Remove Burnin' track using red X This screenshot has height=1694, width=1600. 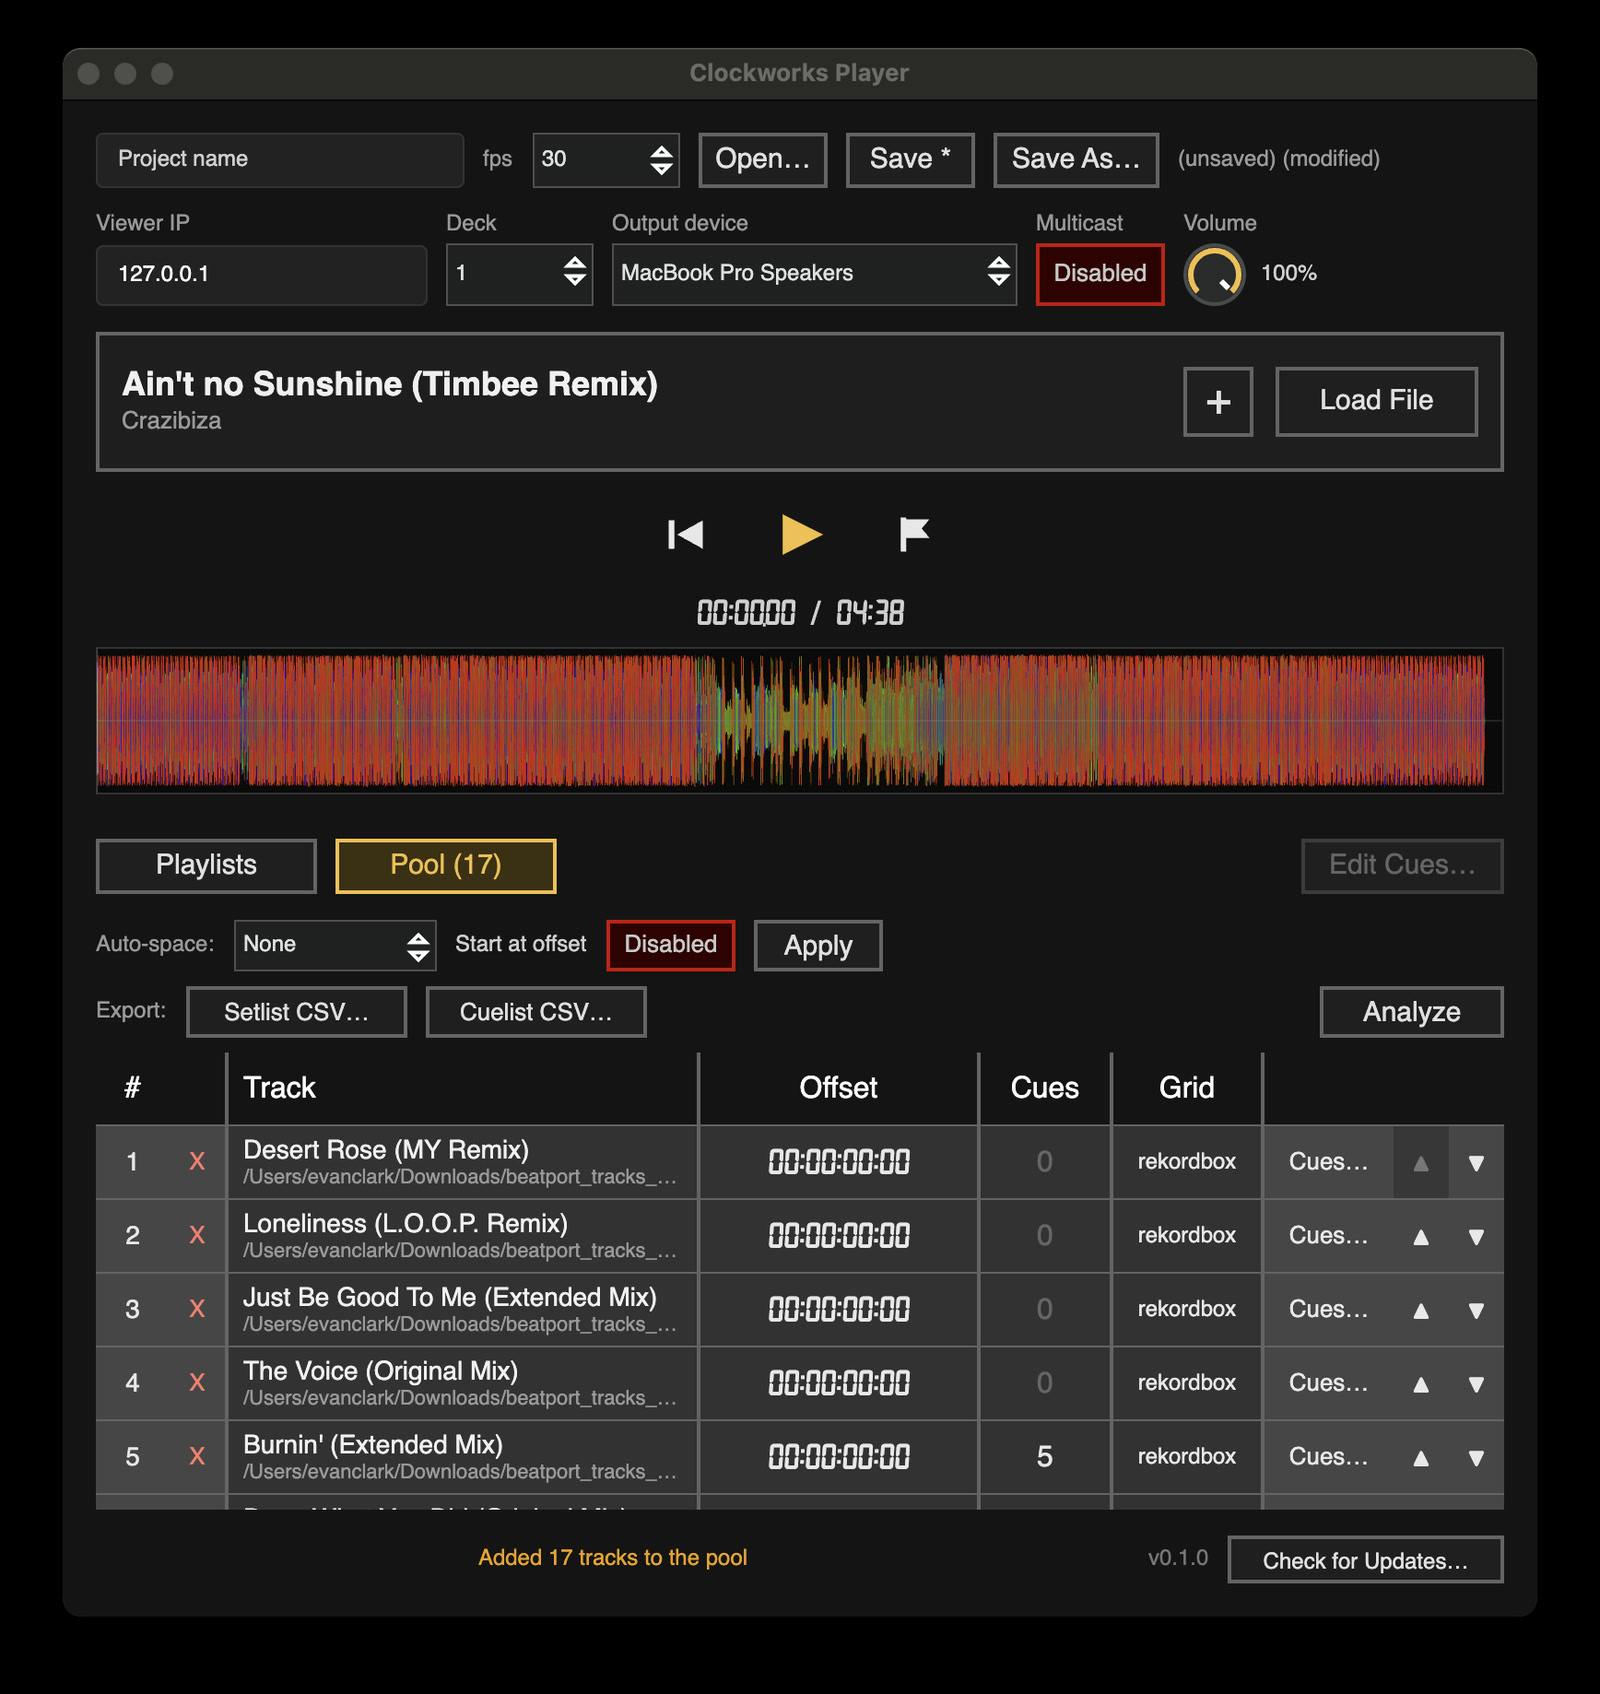click(197, 1457)
